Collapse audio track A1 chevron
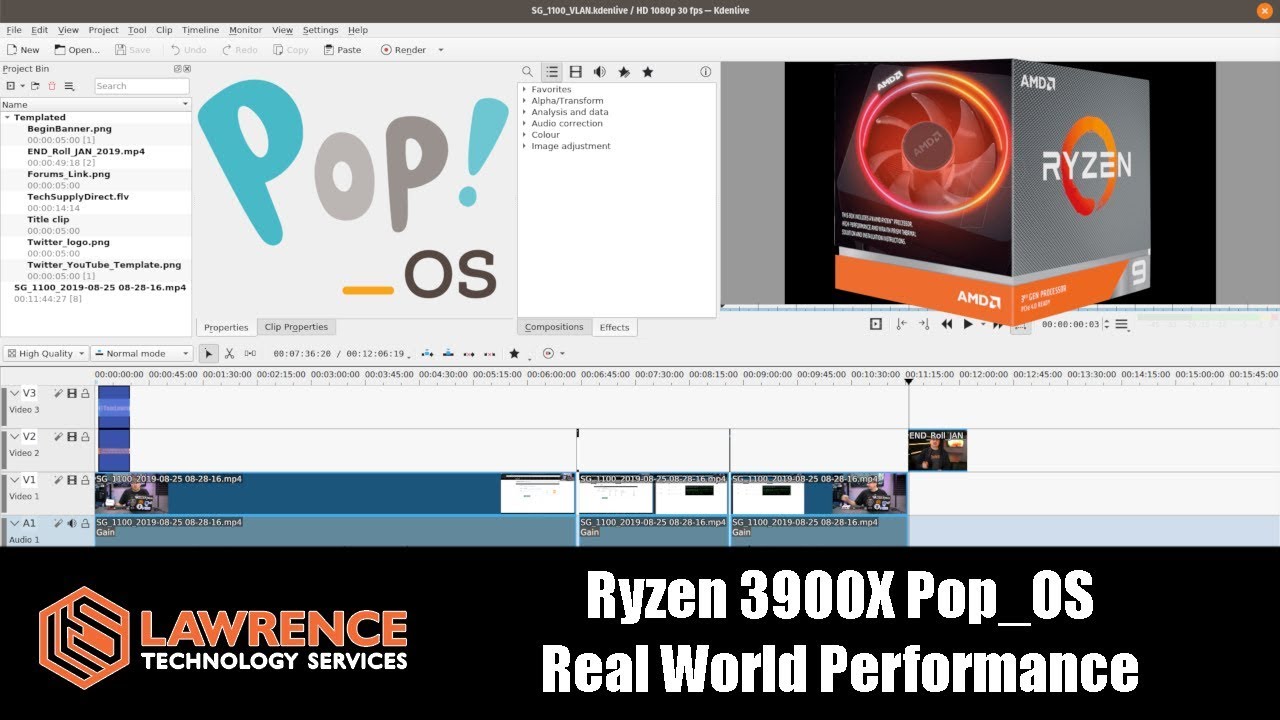The height and width of the screenshot is (720, 1280). [x=15, y=523]
